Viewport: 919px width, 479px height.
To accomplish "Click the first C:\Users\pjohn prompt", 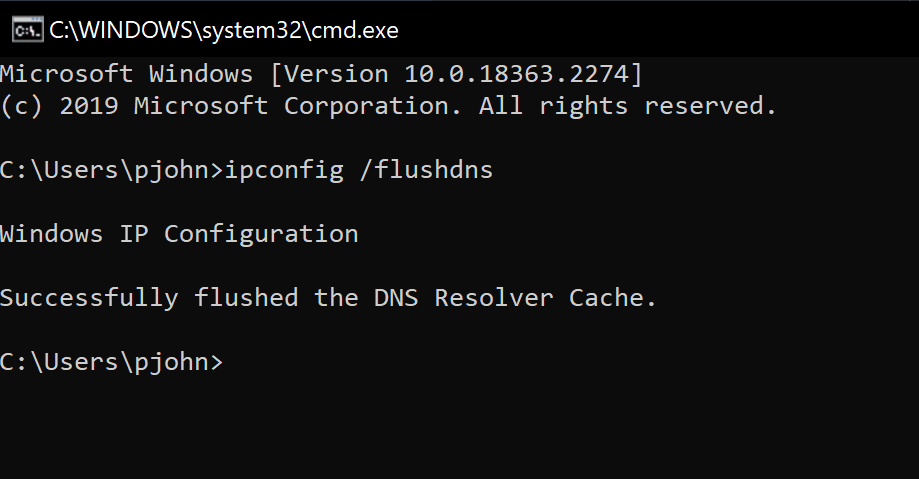I will [x=112, y=171].
